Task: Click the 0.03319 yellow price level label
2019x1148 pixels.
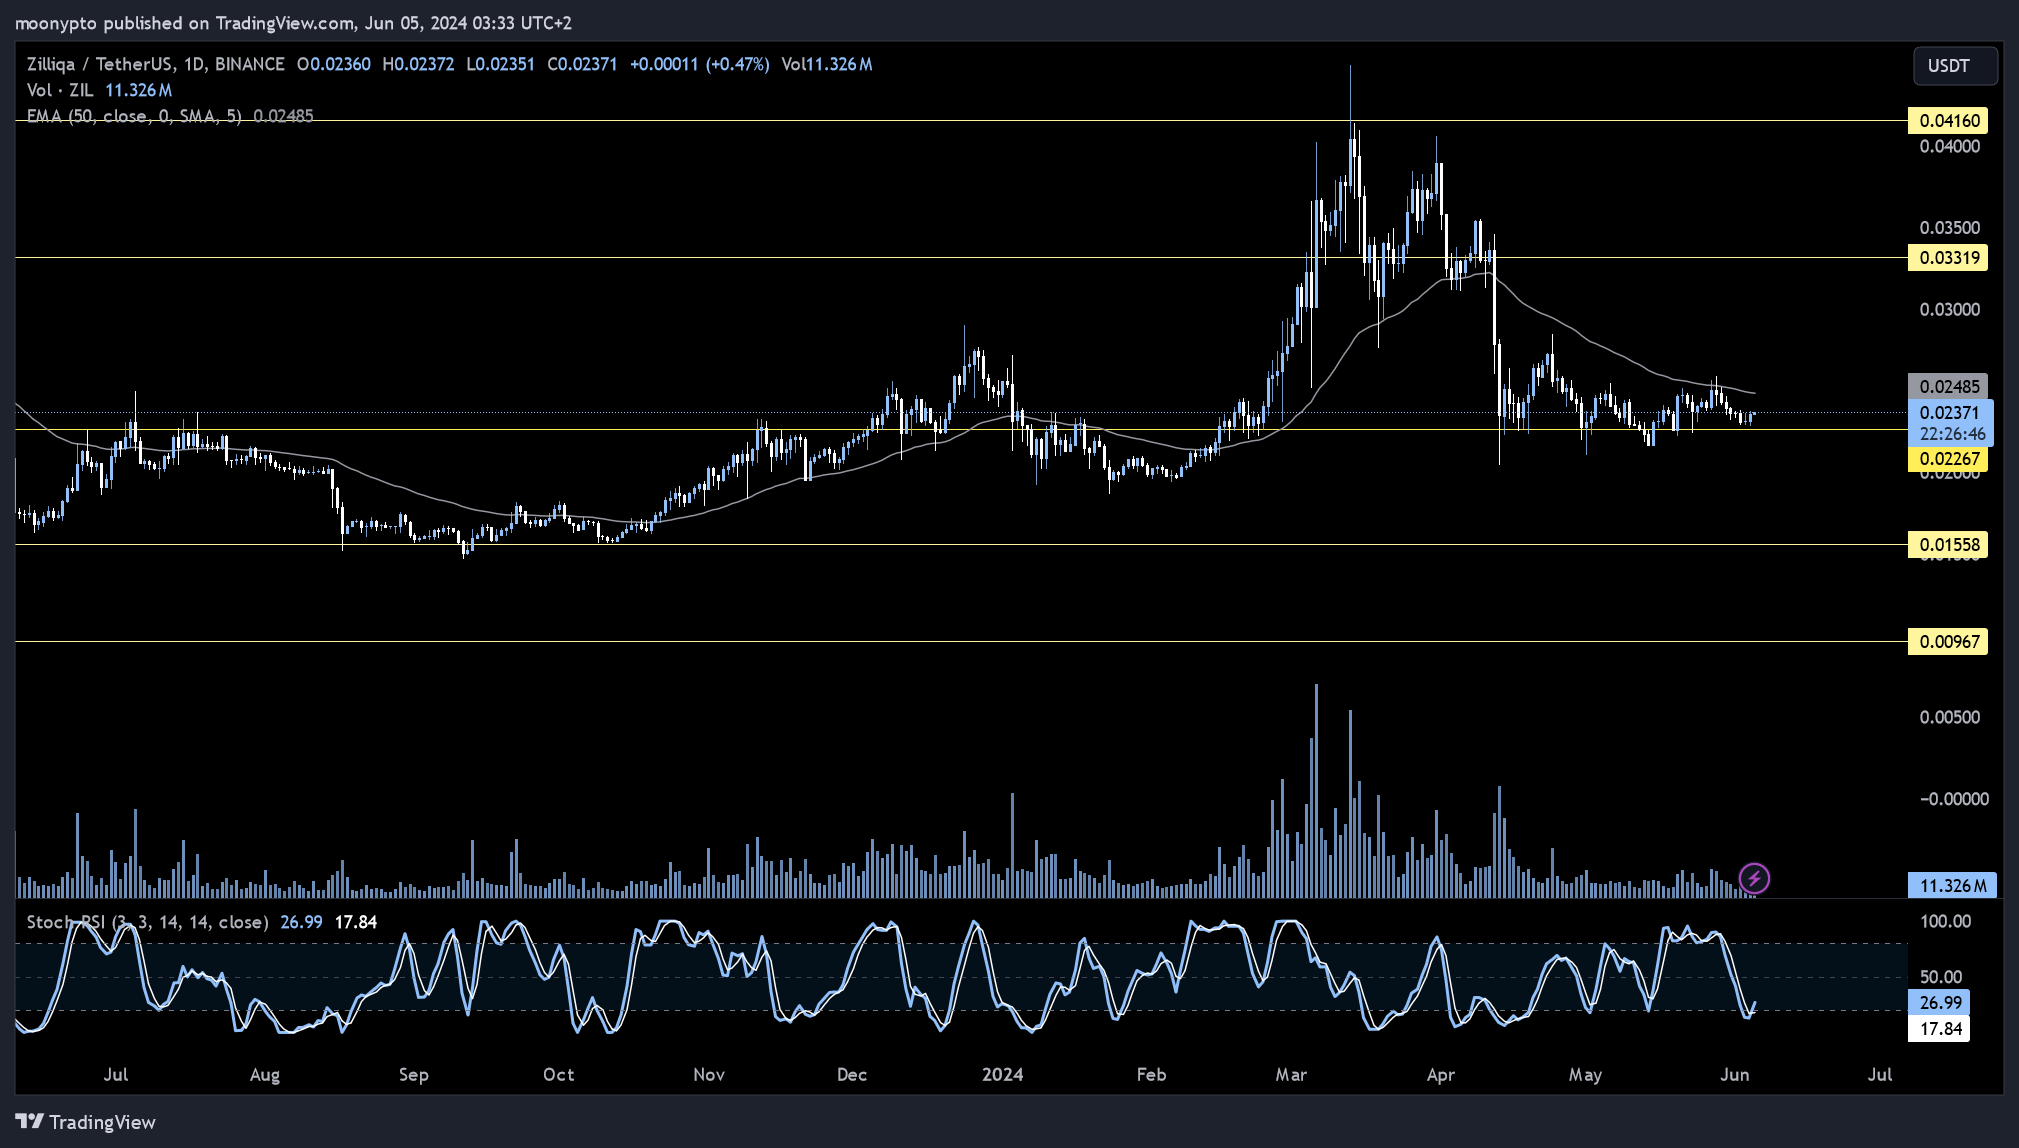Action: point(1948,258)
